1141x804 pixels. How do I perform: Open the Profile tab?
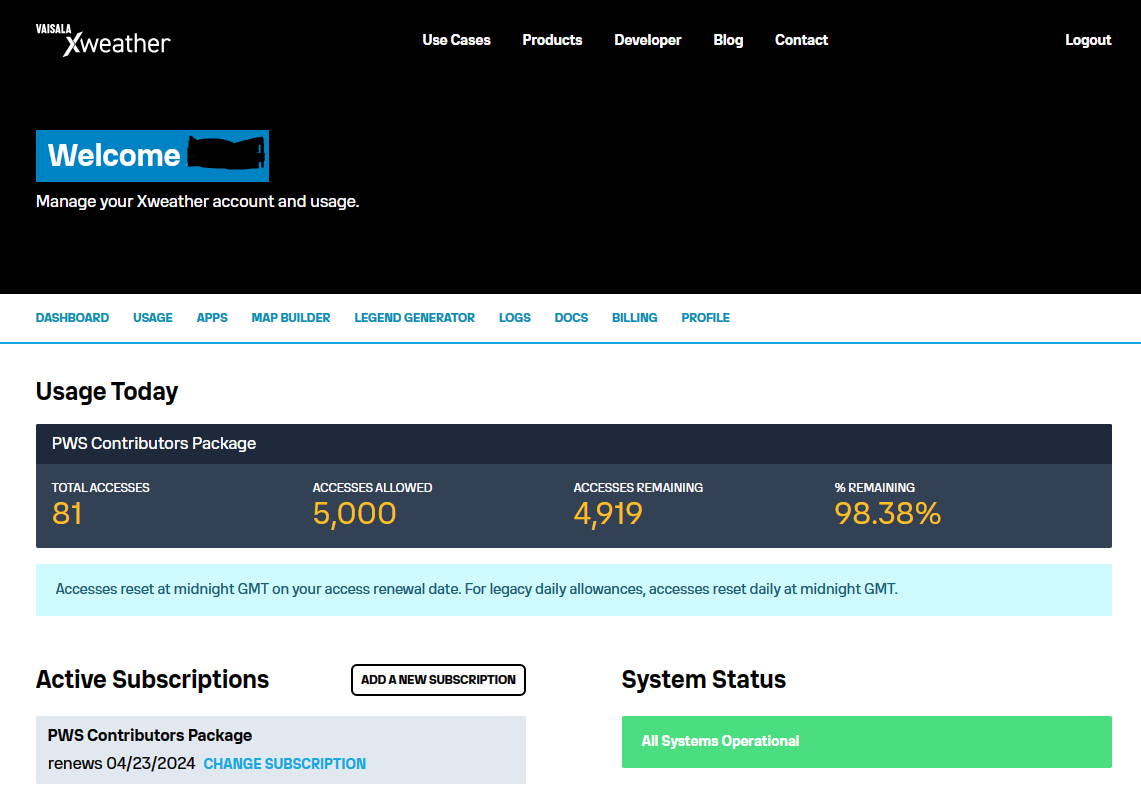coord(705,318)
